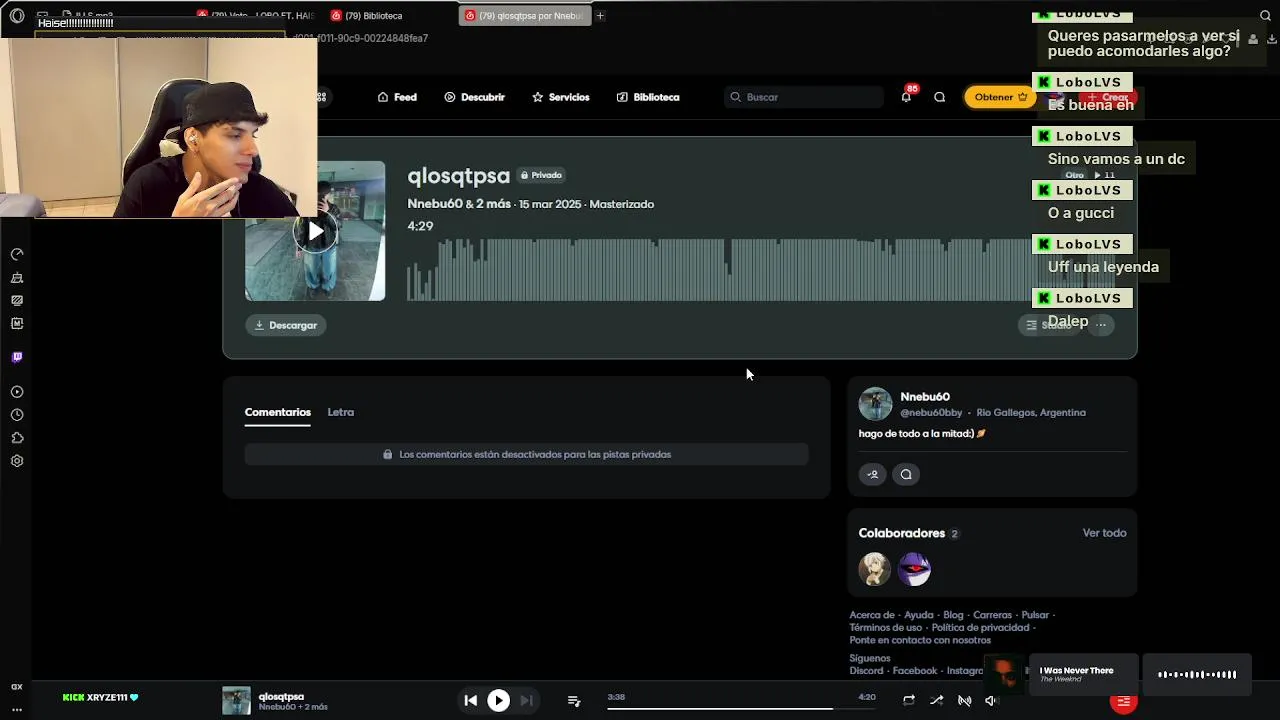Open the Servicios menu
1280x720 pixels.
click(x=561, y=97)
